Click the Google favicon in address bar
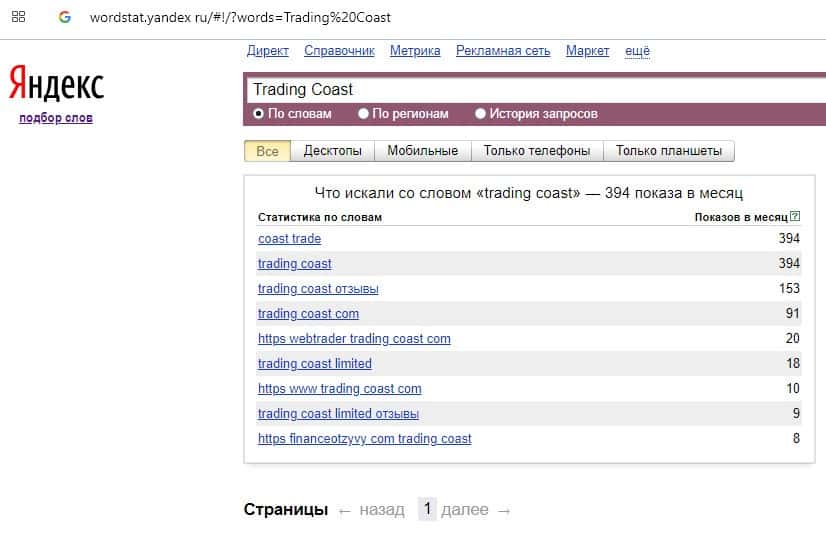The width and height of the screenshot is (826, 550). tap(64, 17)
